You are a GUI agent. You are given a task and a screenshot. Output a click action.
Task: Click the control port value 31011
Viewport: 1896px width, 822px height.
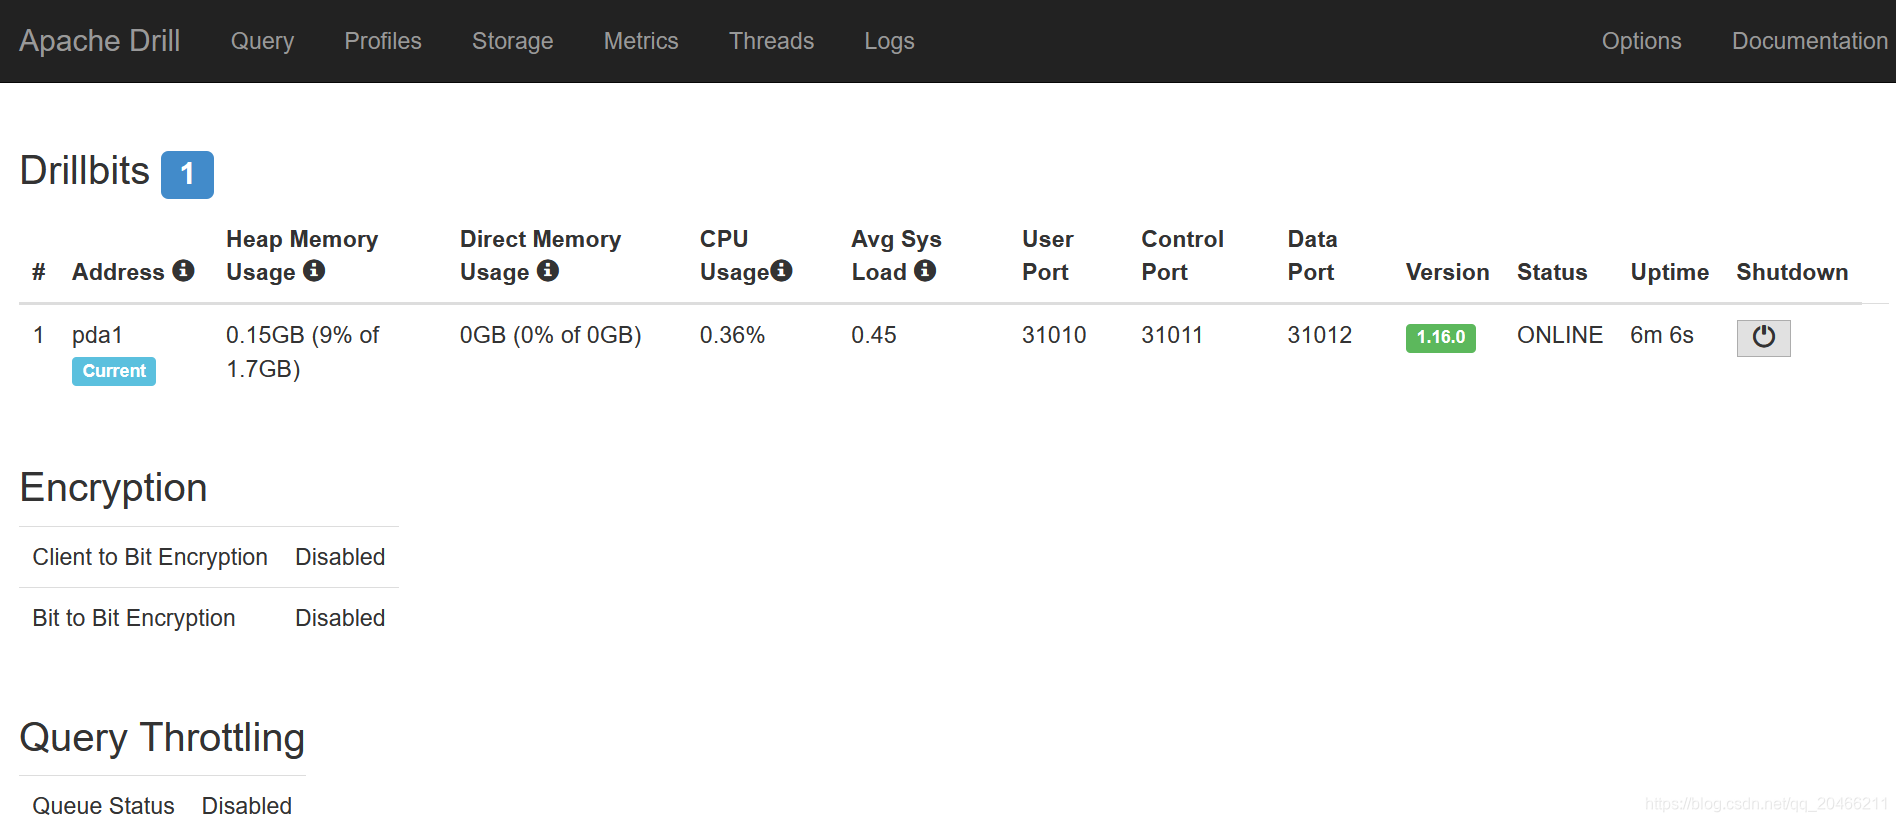1172,335
